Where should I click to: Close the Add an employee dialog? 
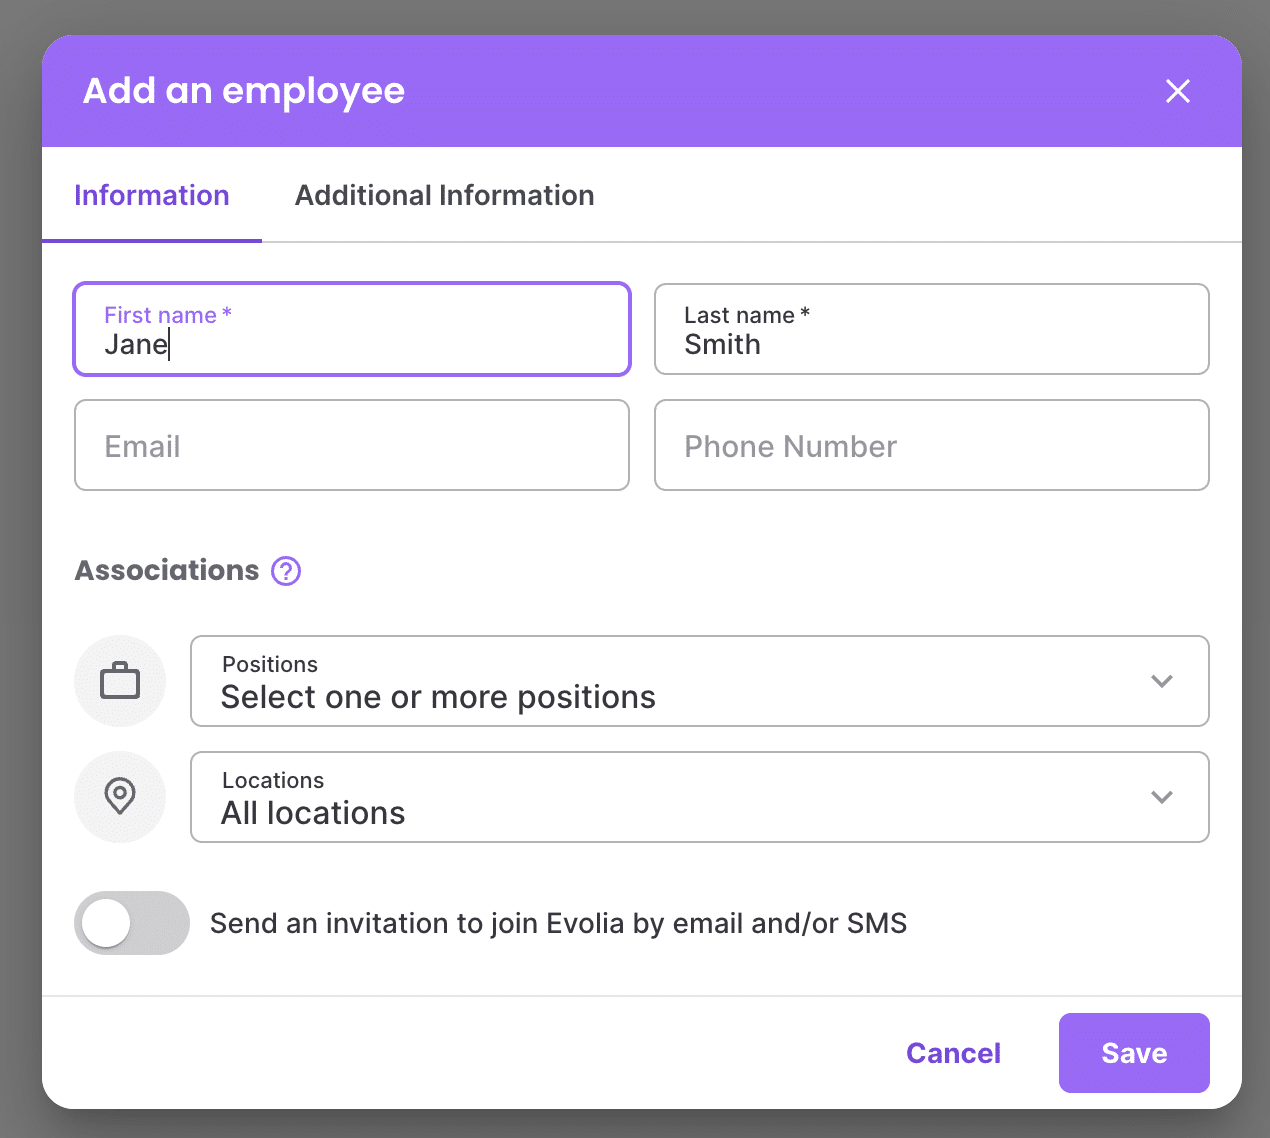1178,91
